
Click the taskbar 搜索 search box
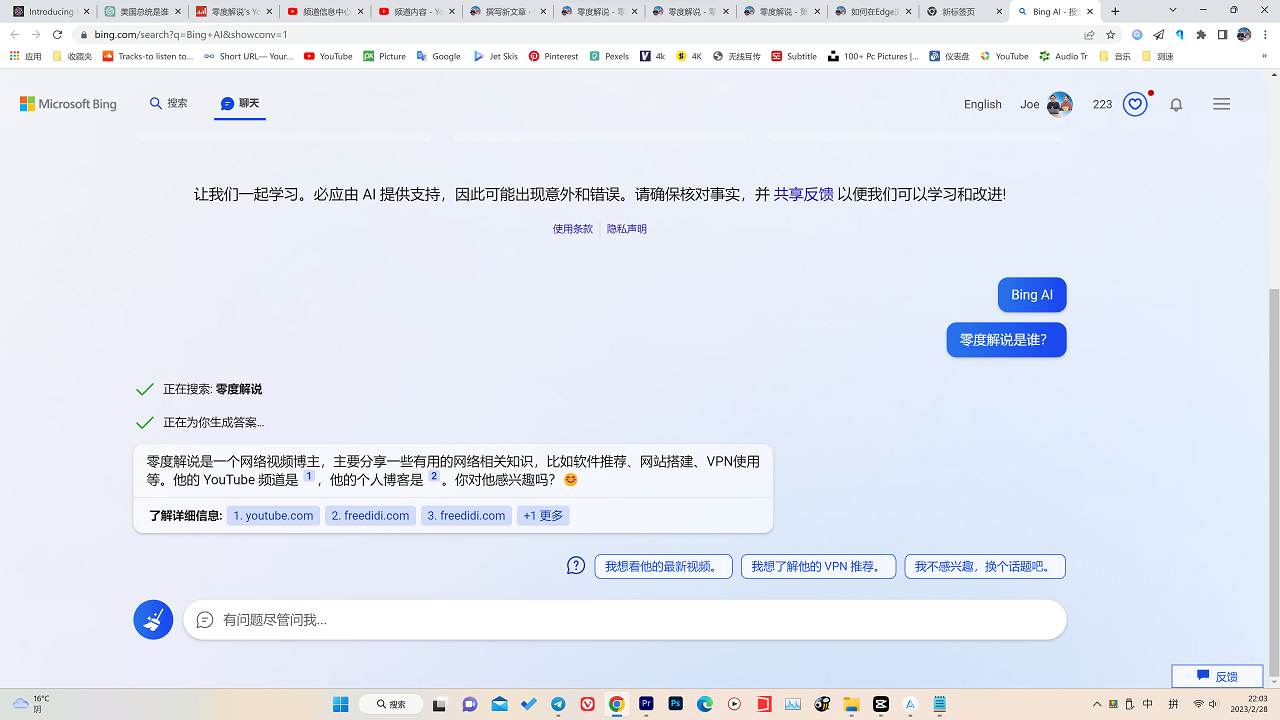(x=391, y=704)
